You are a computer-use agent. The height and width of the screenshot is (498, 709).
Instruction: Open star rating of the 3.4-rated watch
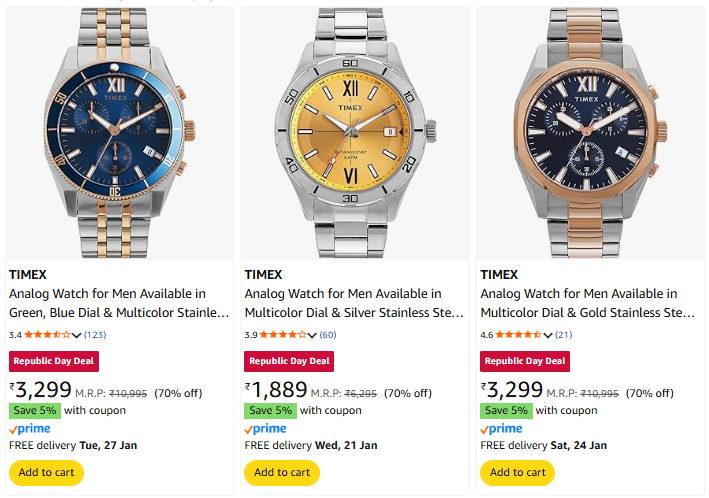coord(48,334)
